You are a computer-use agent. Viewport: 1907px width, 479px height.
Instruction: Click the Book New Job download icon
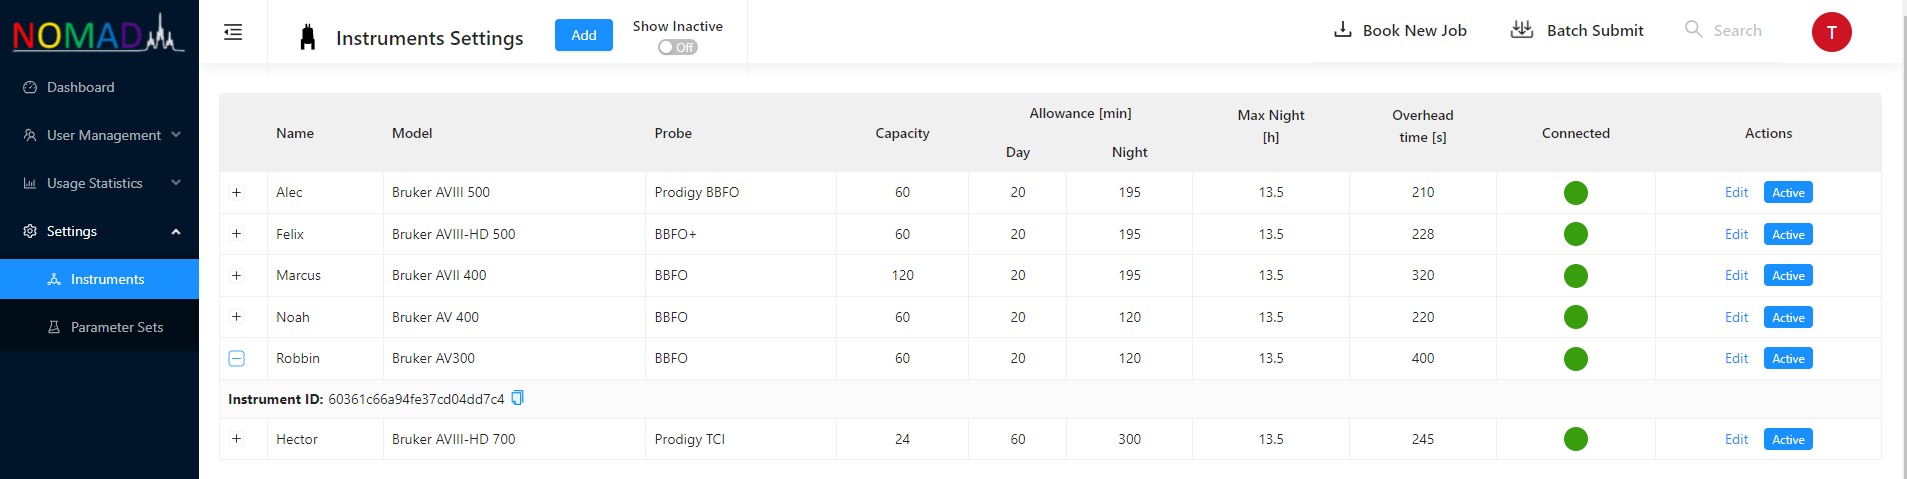point(1343,30)
